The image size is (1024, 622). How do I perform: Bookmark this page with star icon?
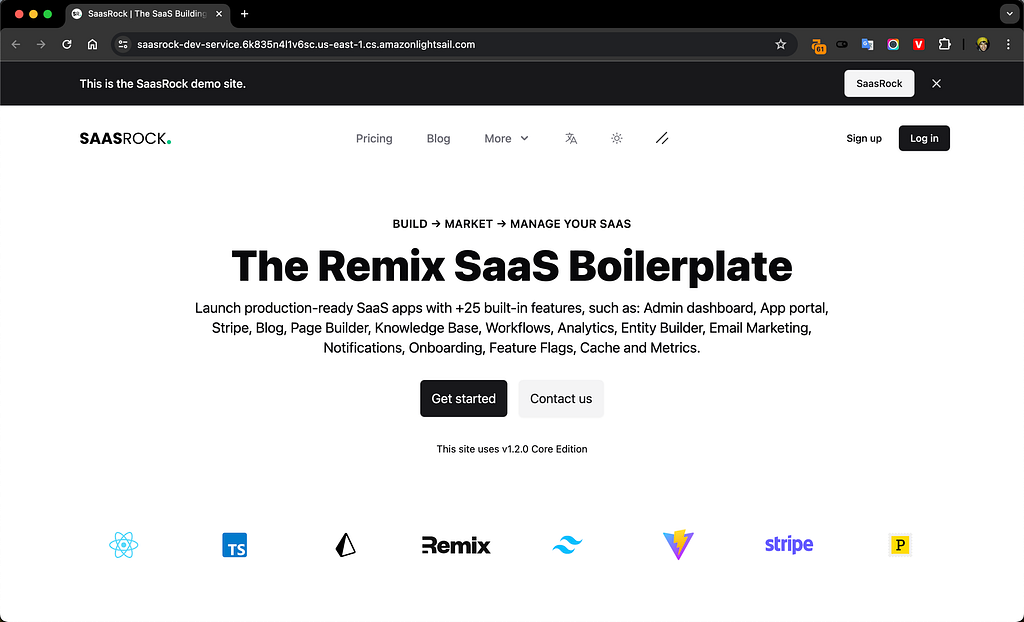[780, 44]
